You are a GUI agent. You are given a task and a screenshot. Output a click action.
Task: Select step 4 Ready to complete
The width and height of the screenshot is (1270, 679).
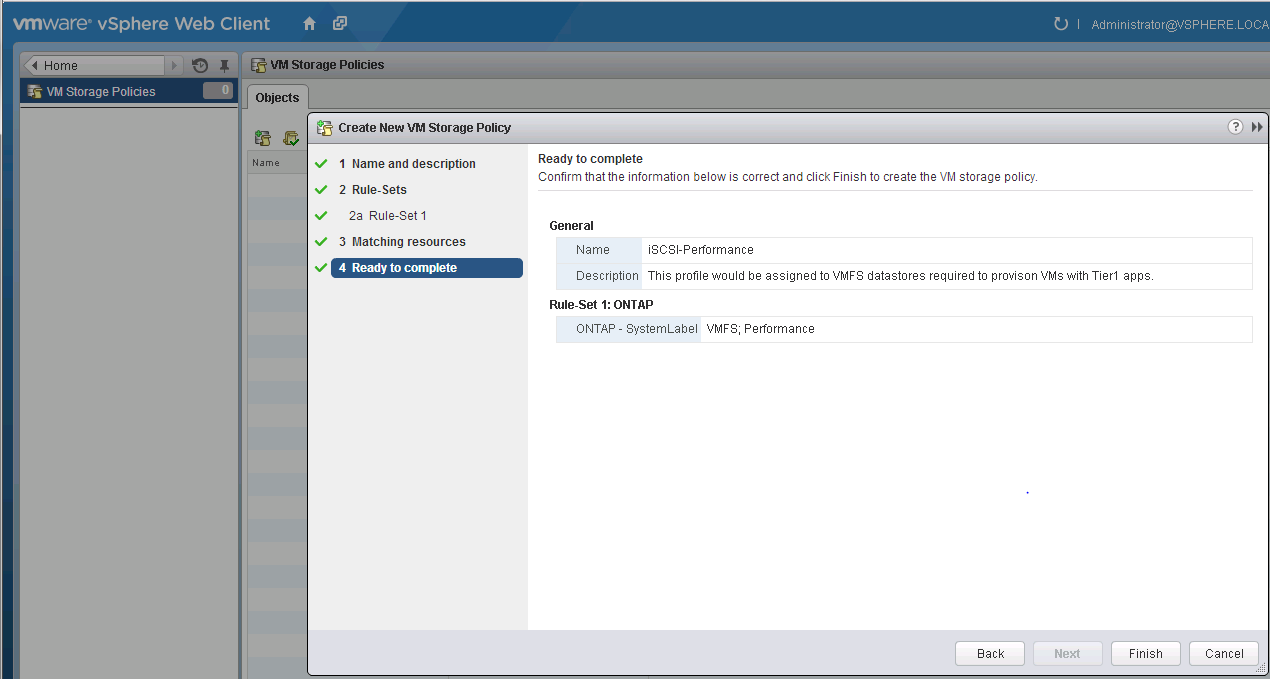(426, 268)
